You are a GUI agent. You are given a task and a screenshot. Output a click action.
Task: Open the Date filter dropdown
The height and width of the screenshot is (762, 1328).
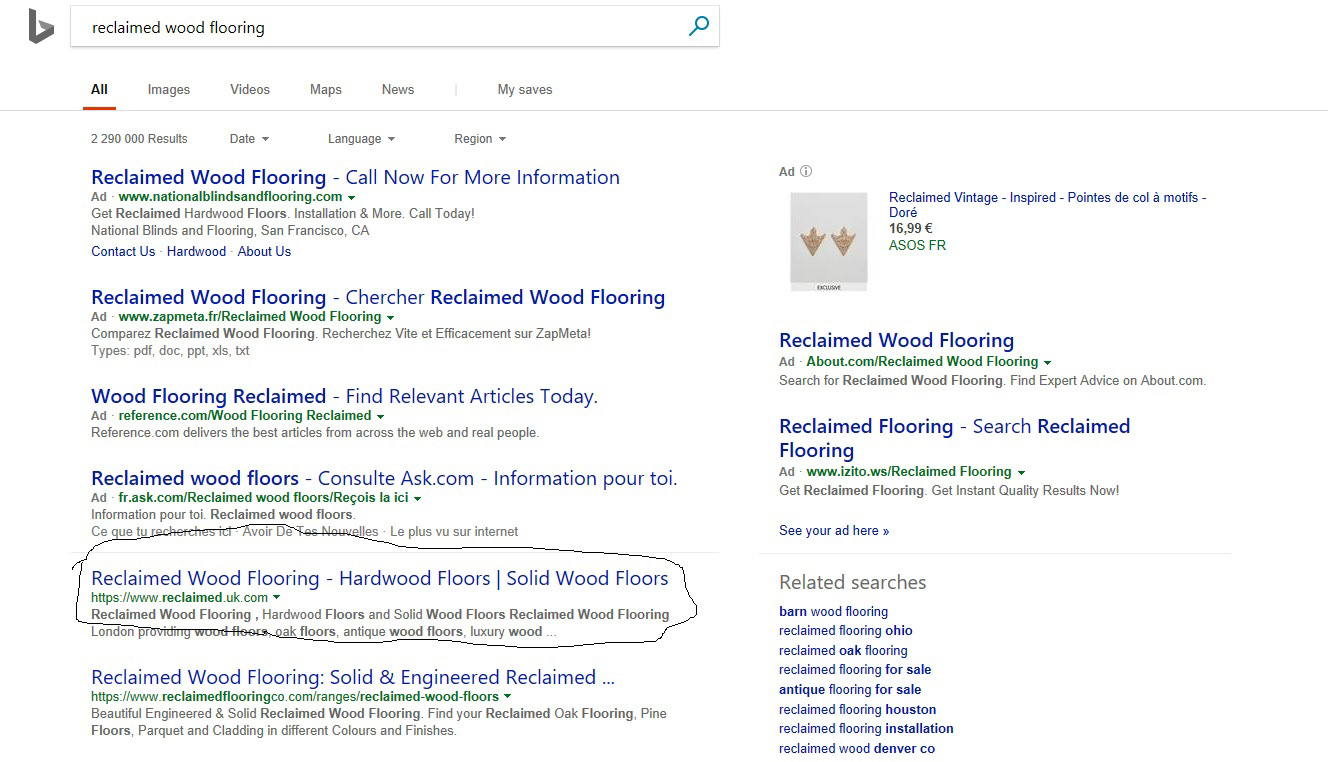pyautogui.click(x=249, y=139)
